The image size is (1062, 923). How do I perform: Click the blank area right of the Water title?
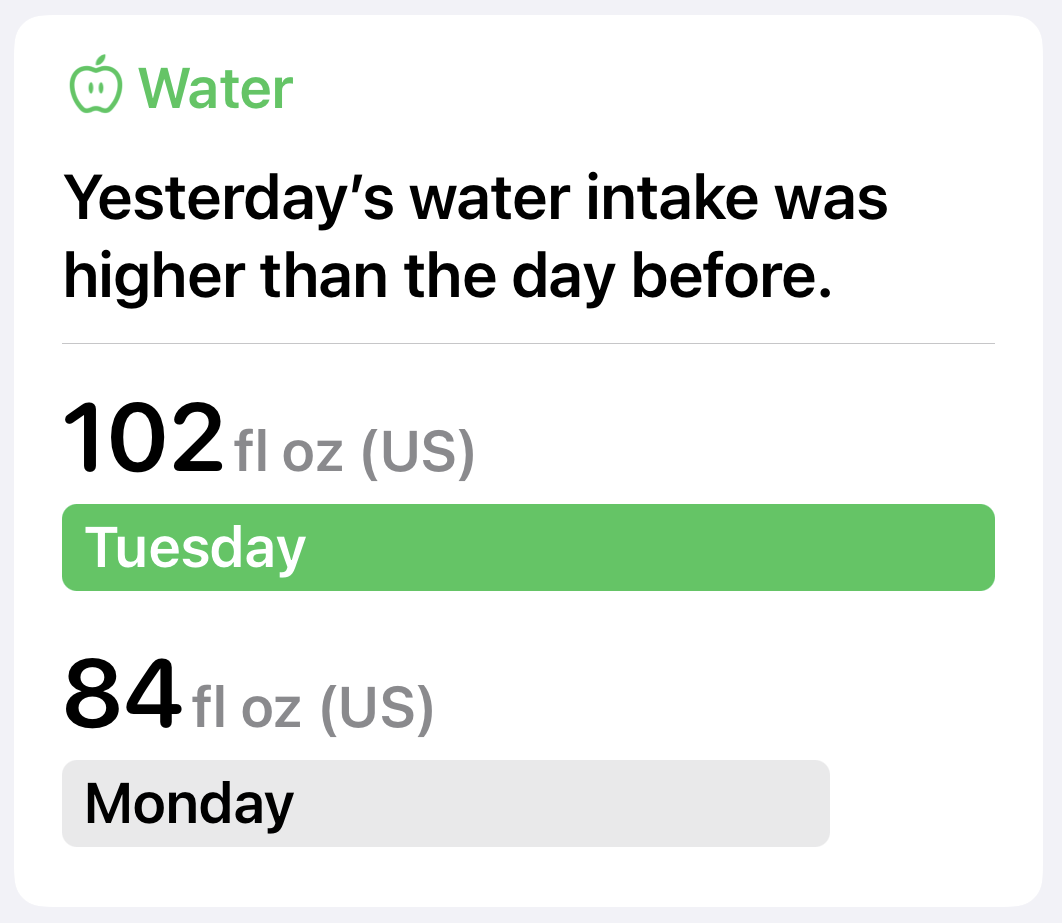[x=650, y=89]
